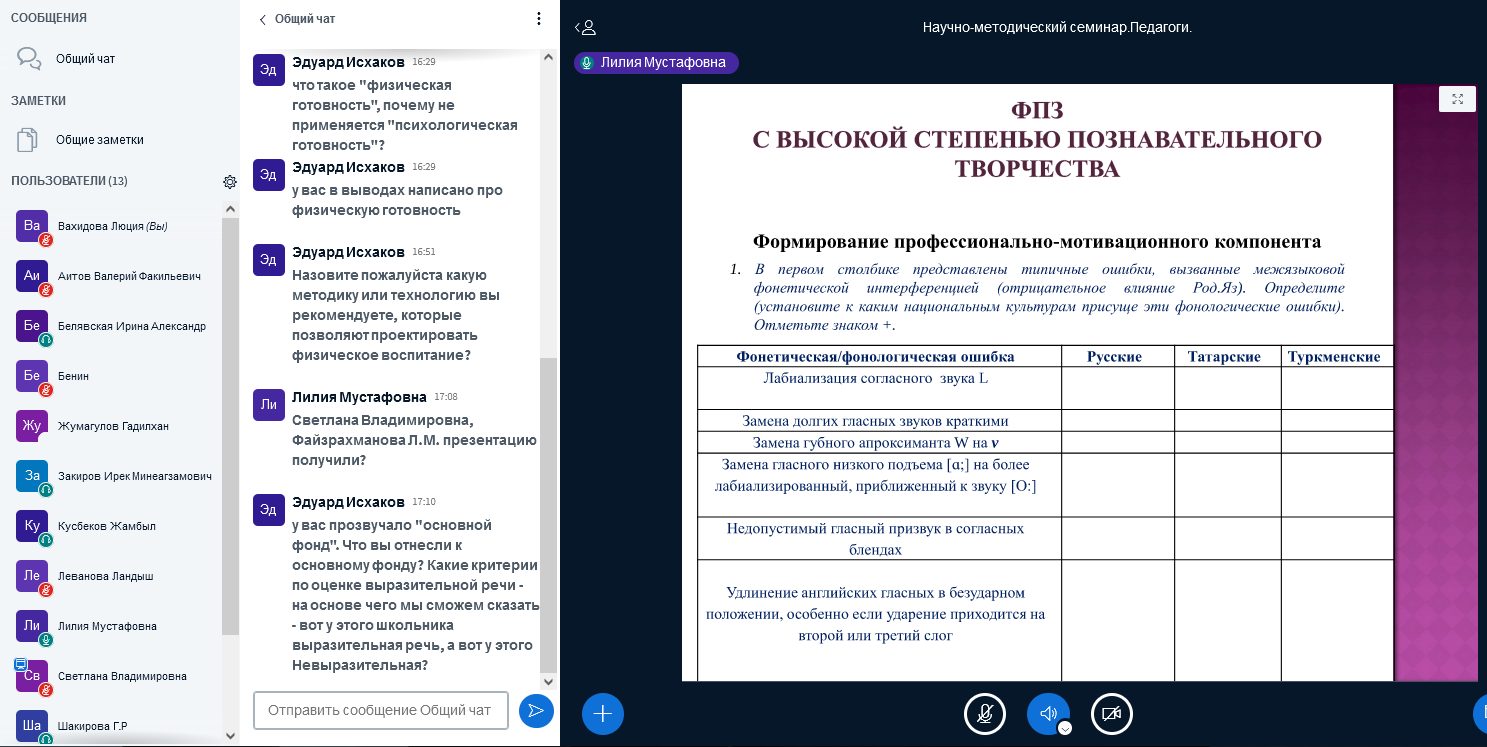Open the blue plus actions button
Screen dimensions: 1487x747
602,714
